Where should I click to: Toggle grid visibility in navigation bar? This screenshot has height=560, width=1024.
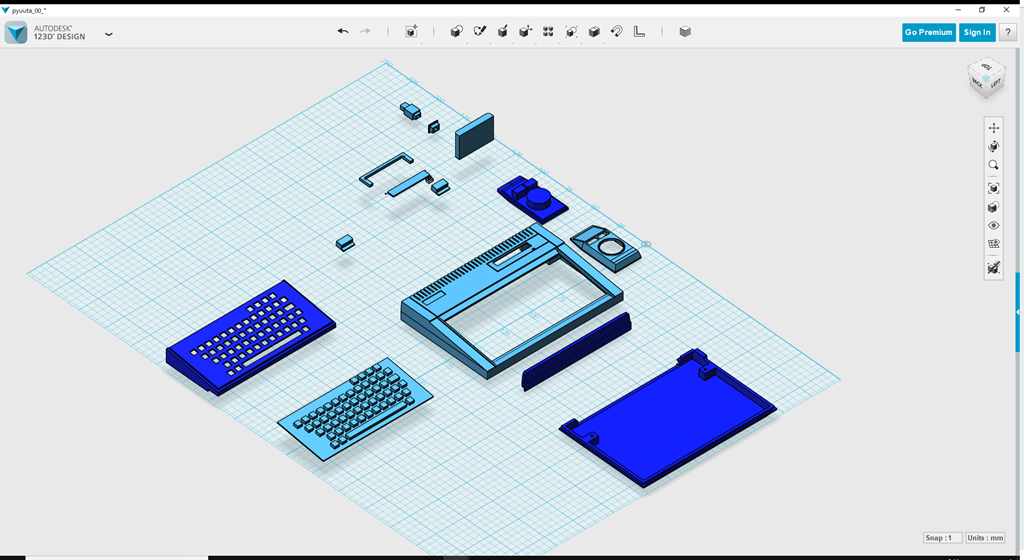[993, 244]
